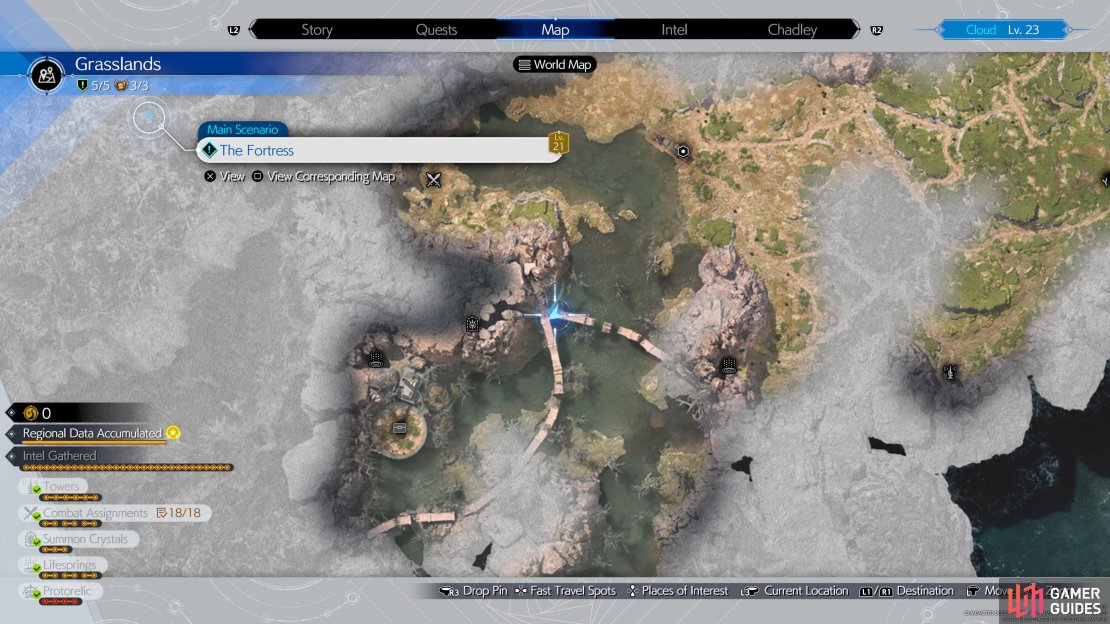The height and width of the screenshot is (624, 1110).
Task: Click the L2 button prompt icon
Action: coord(234,30)
